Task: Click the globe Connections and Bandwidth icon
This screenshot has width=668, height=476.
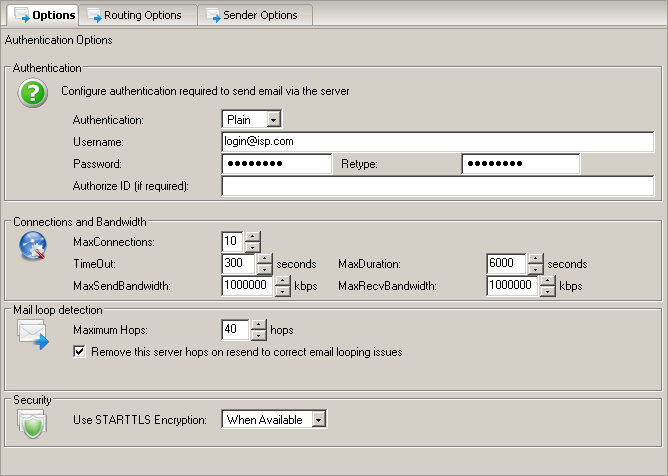Action: [34, 246]
